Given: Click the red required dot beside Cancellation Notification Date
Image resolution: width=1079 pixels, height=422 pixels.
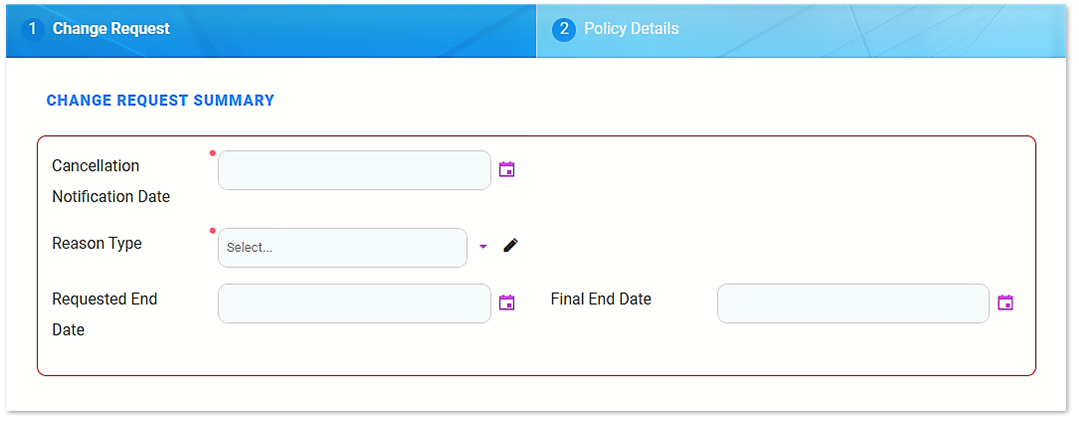Looking at the screenshot, I should pyautogui.click(x=213, y=153).
